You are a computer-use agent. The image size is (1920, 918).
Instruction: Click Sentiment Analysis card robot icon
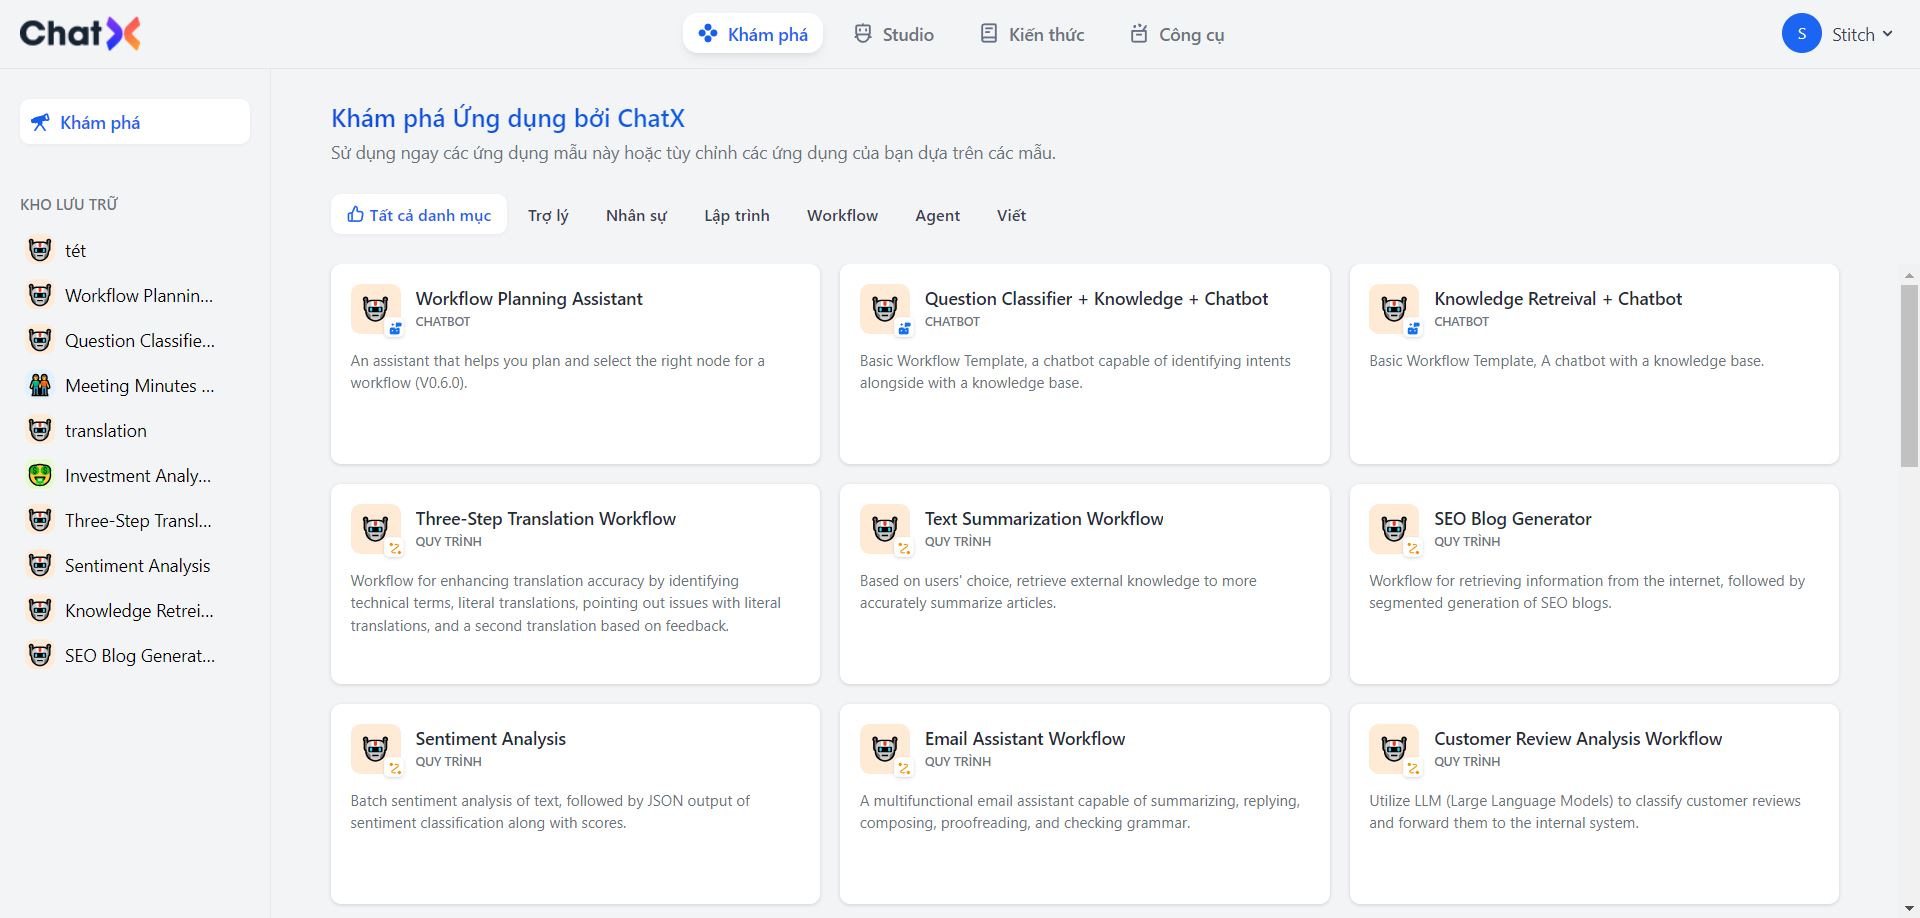375,749
